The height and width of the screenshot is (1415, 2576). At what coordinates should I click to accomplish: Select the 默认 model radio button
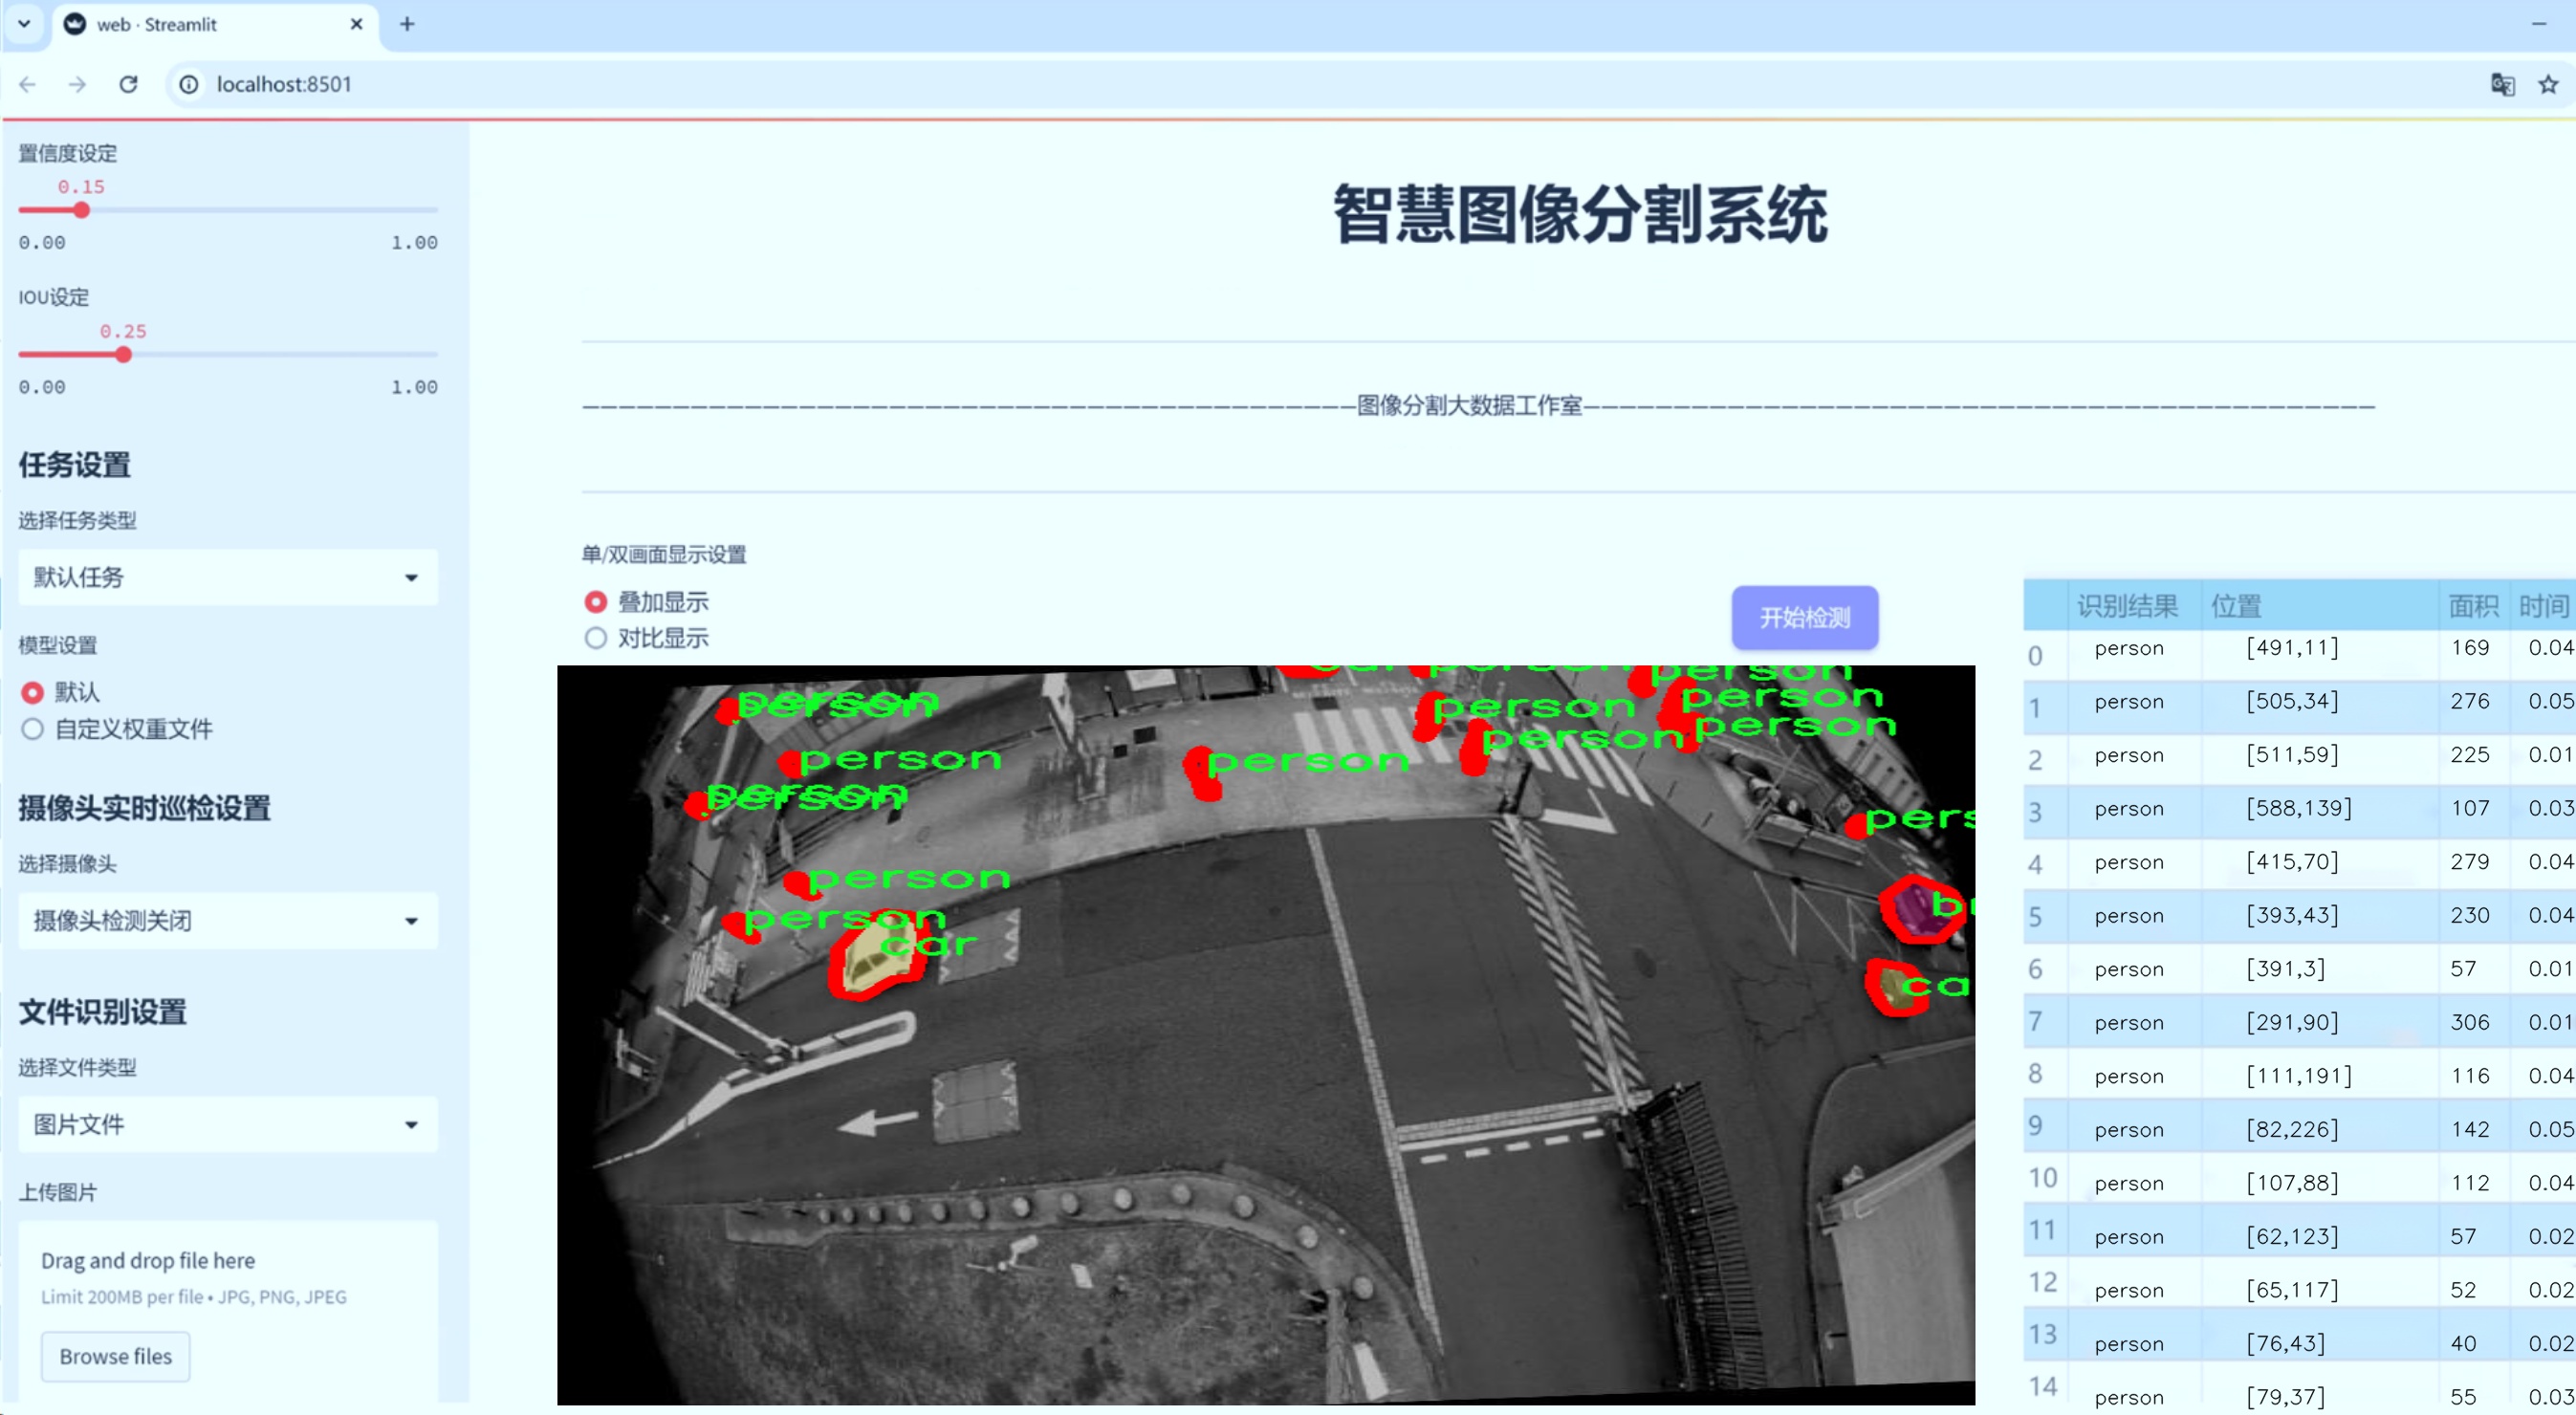point(32,692)
